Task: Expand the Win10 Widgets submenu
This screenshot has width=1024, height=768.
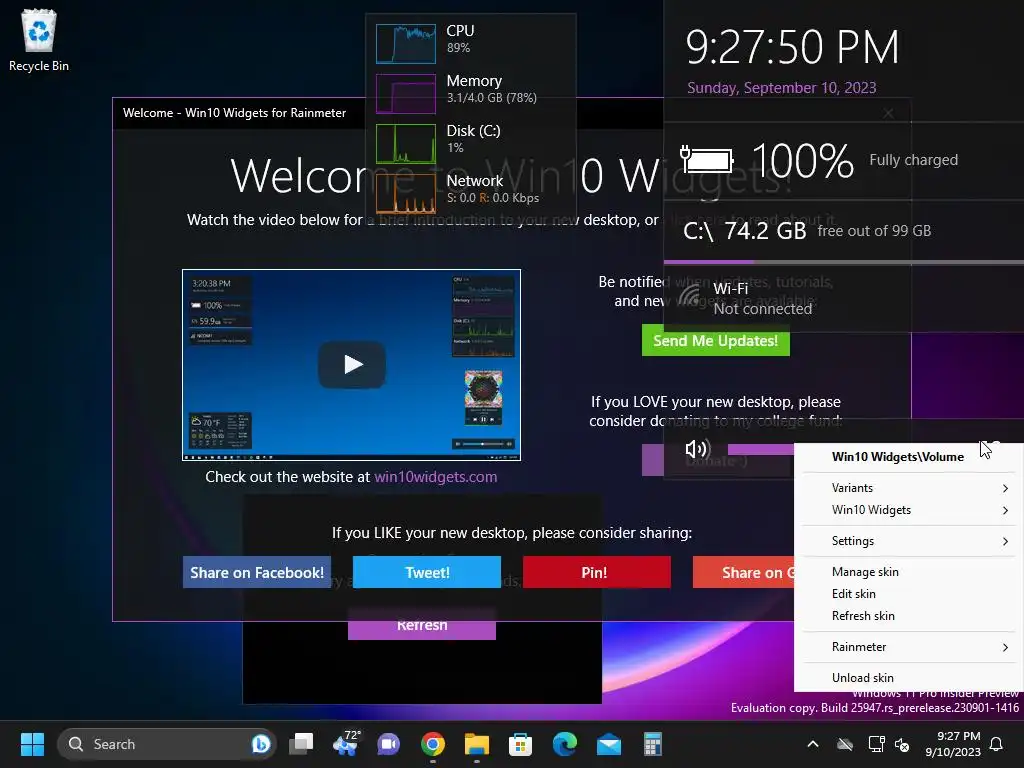Action: point(909,510)
